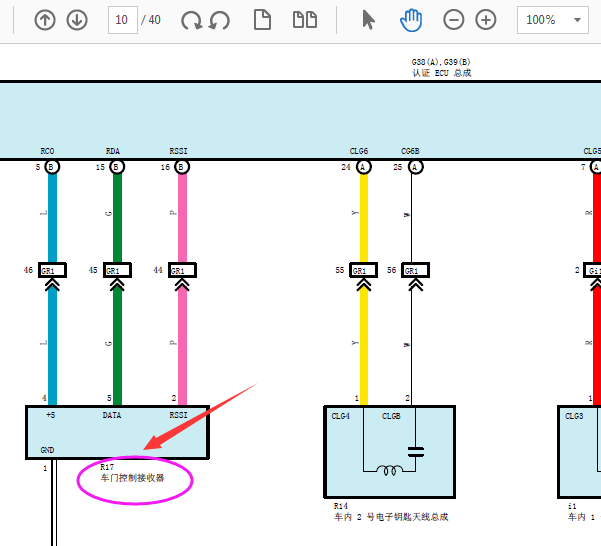Screen dimensions: 601x546
Task: Zoom out with the minus button
Action: click(454, 20)
